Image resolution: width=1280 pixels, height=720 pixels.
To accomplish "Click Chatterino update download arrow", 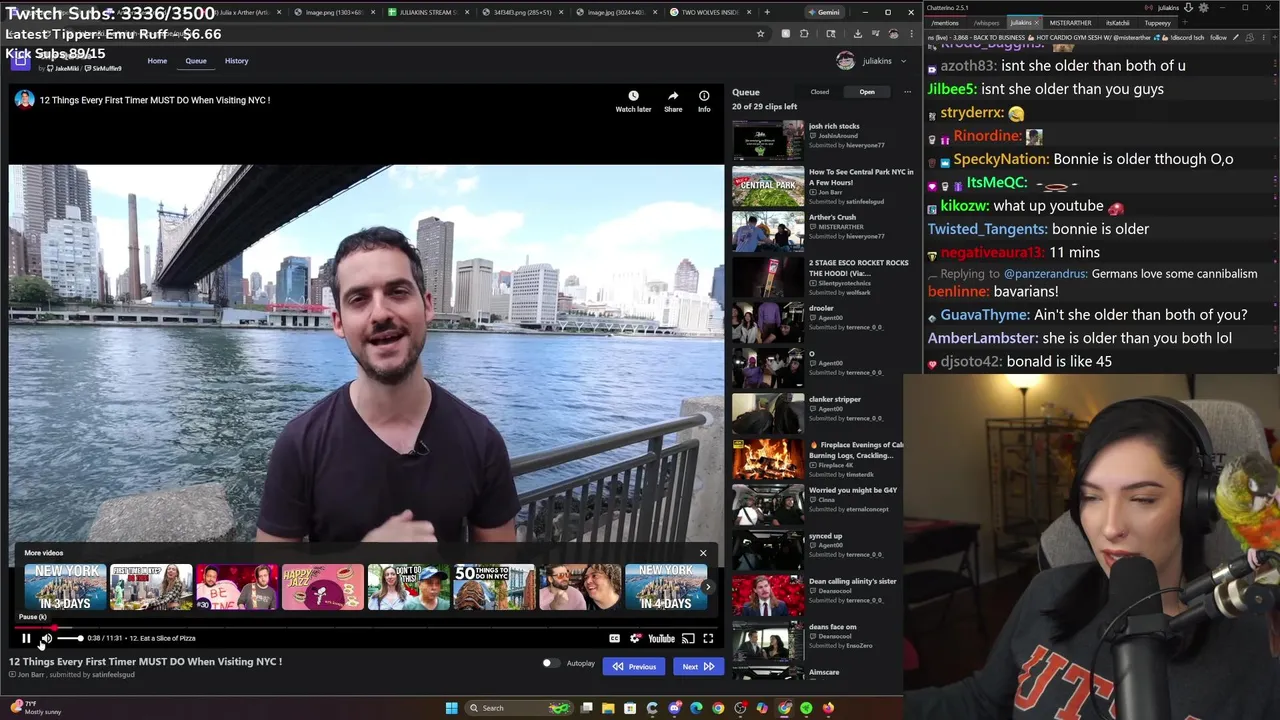I will pyautogui.click(x=1189, y=8).
